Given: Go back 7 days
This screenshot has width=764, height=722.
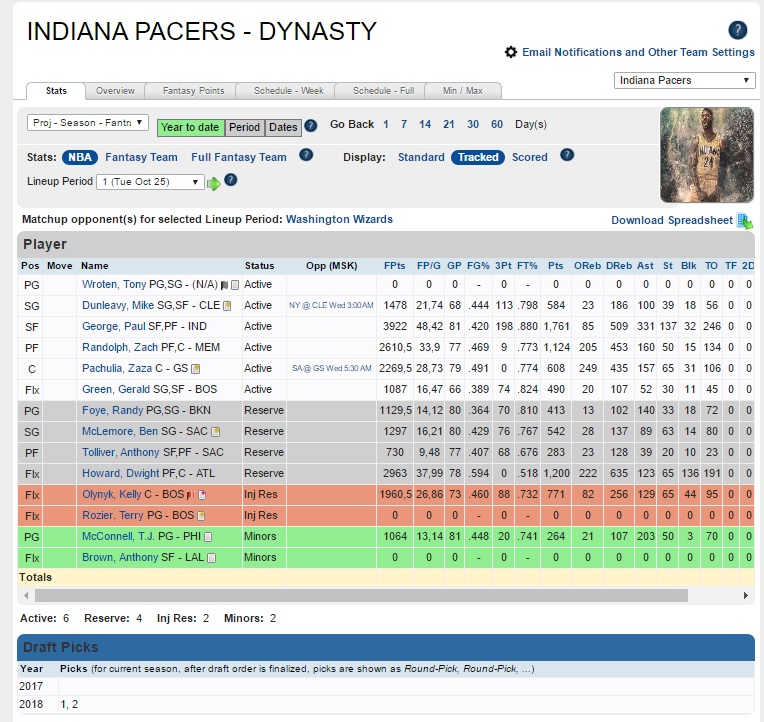Looking at the screenshot, I should click(x=404, y=124).
